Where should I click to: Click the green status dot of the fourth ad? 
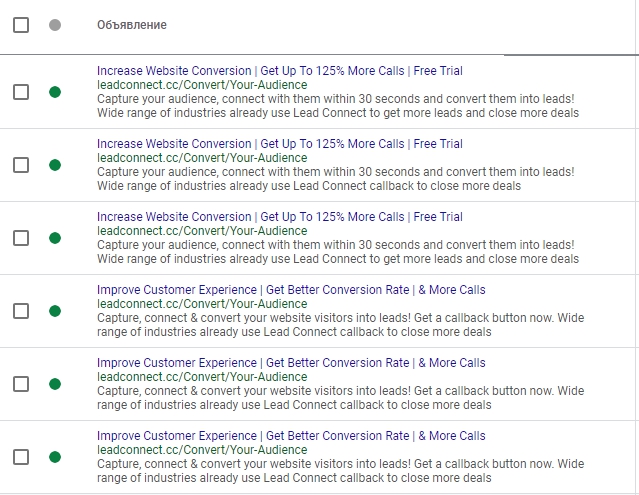point(55,311)
